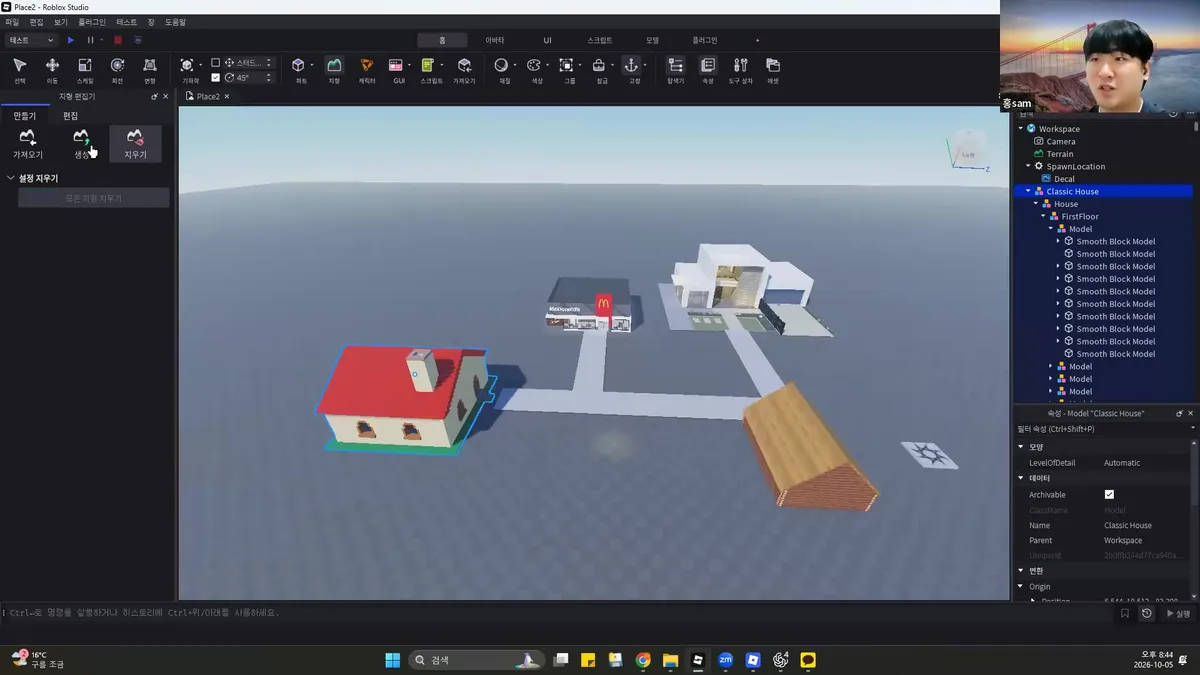
Task: Collapse the 설정 지우기 section
Action: pyautogui.click(x=11, y=178)
